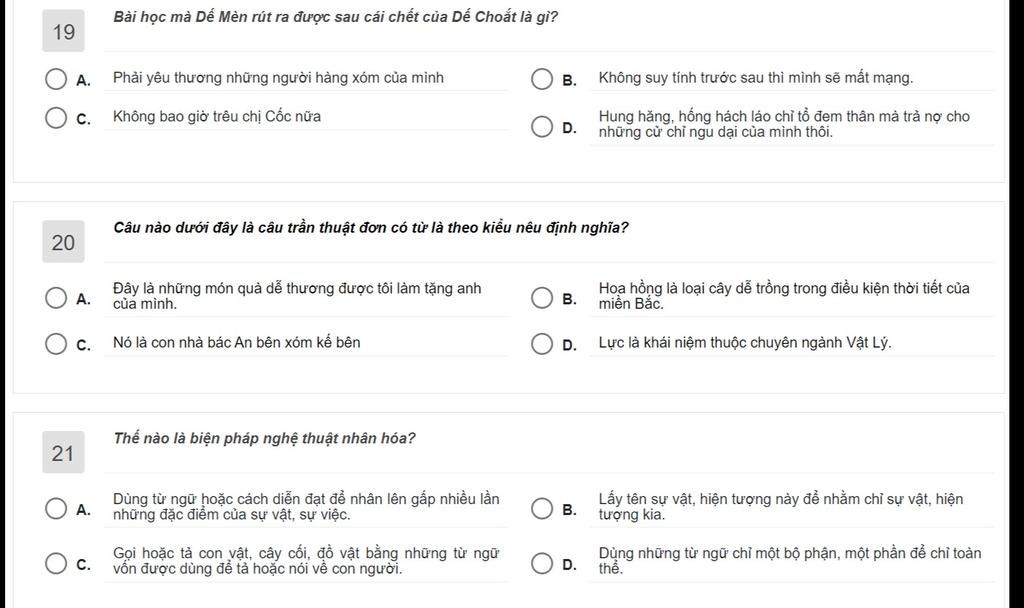This screenshot has height=608, width=1024.
Task: Select radio C 'Gọi hoặc tả con vật'
Action: 56,563
